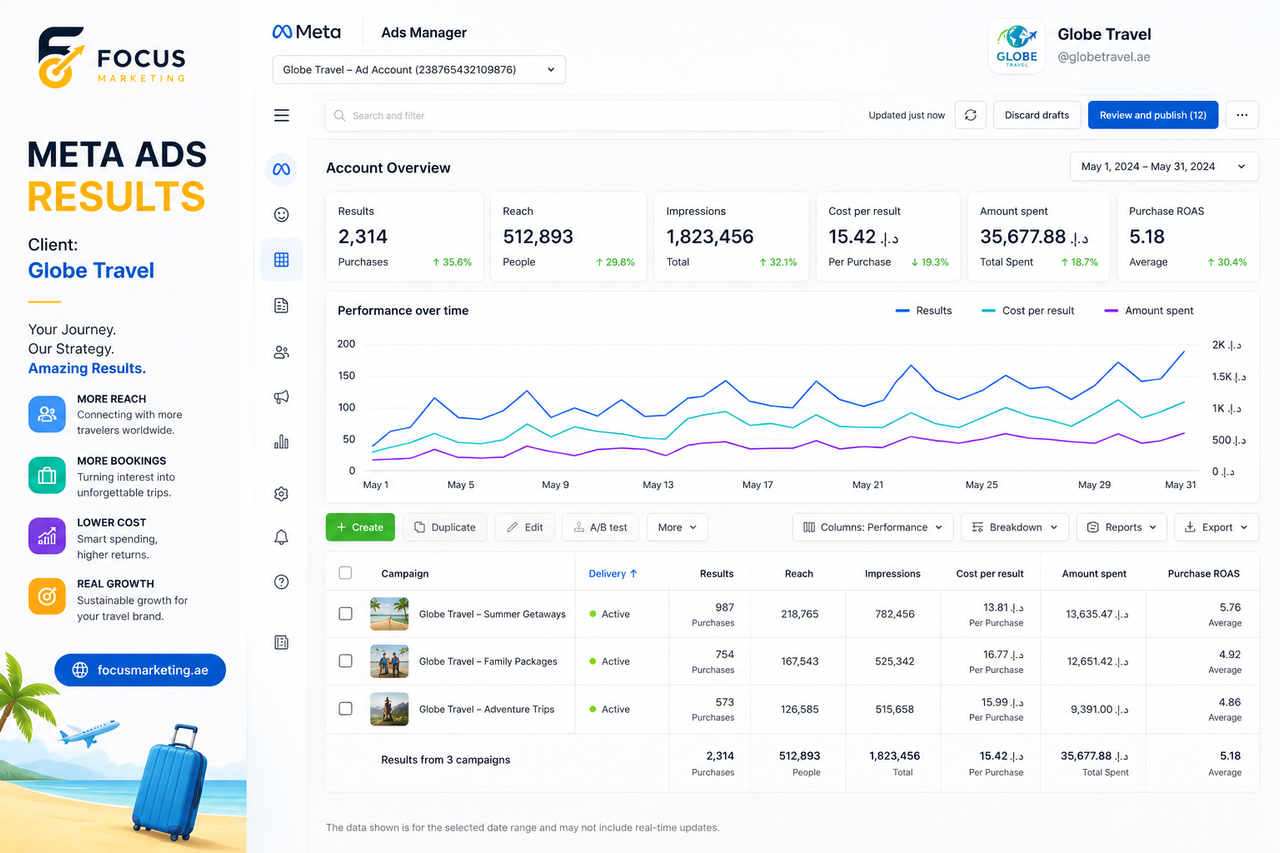Open the document report sidebar icon
Viewport: 1280px width, 853px height.
pos(281,306)
